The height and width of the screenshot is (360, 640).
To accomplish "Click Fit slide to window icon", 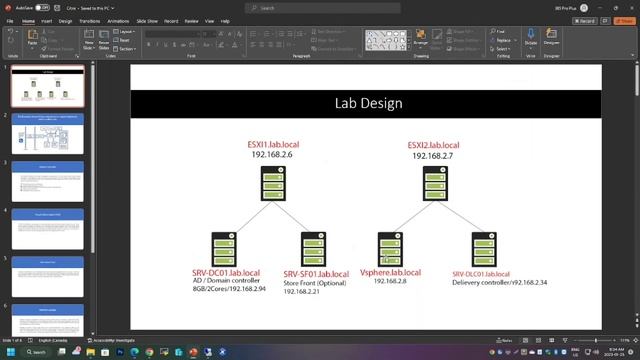I will coord(636,340).
